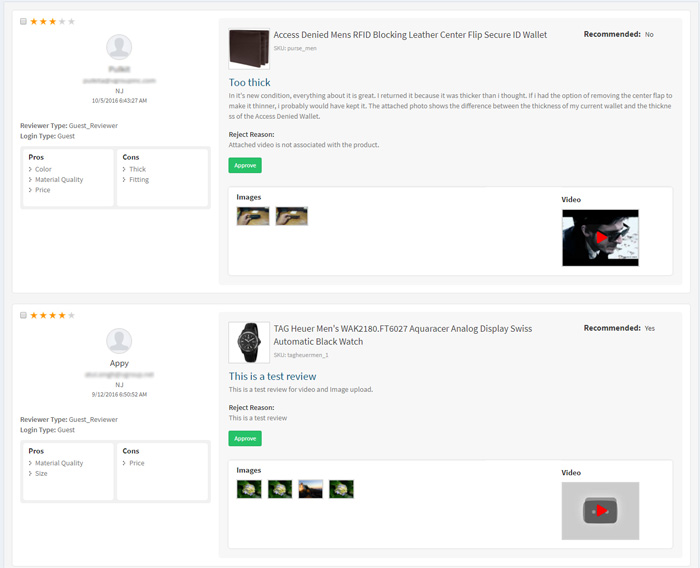
Task: Open the 'This is a test review' heading
Action: (x=272, y=376)
